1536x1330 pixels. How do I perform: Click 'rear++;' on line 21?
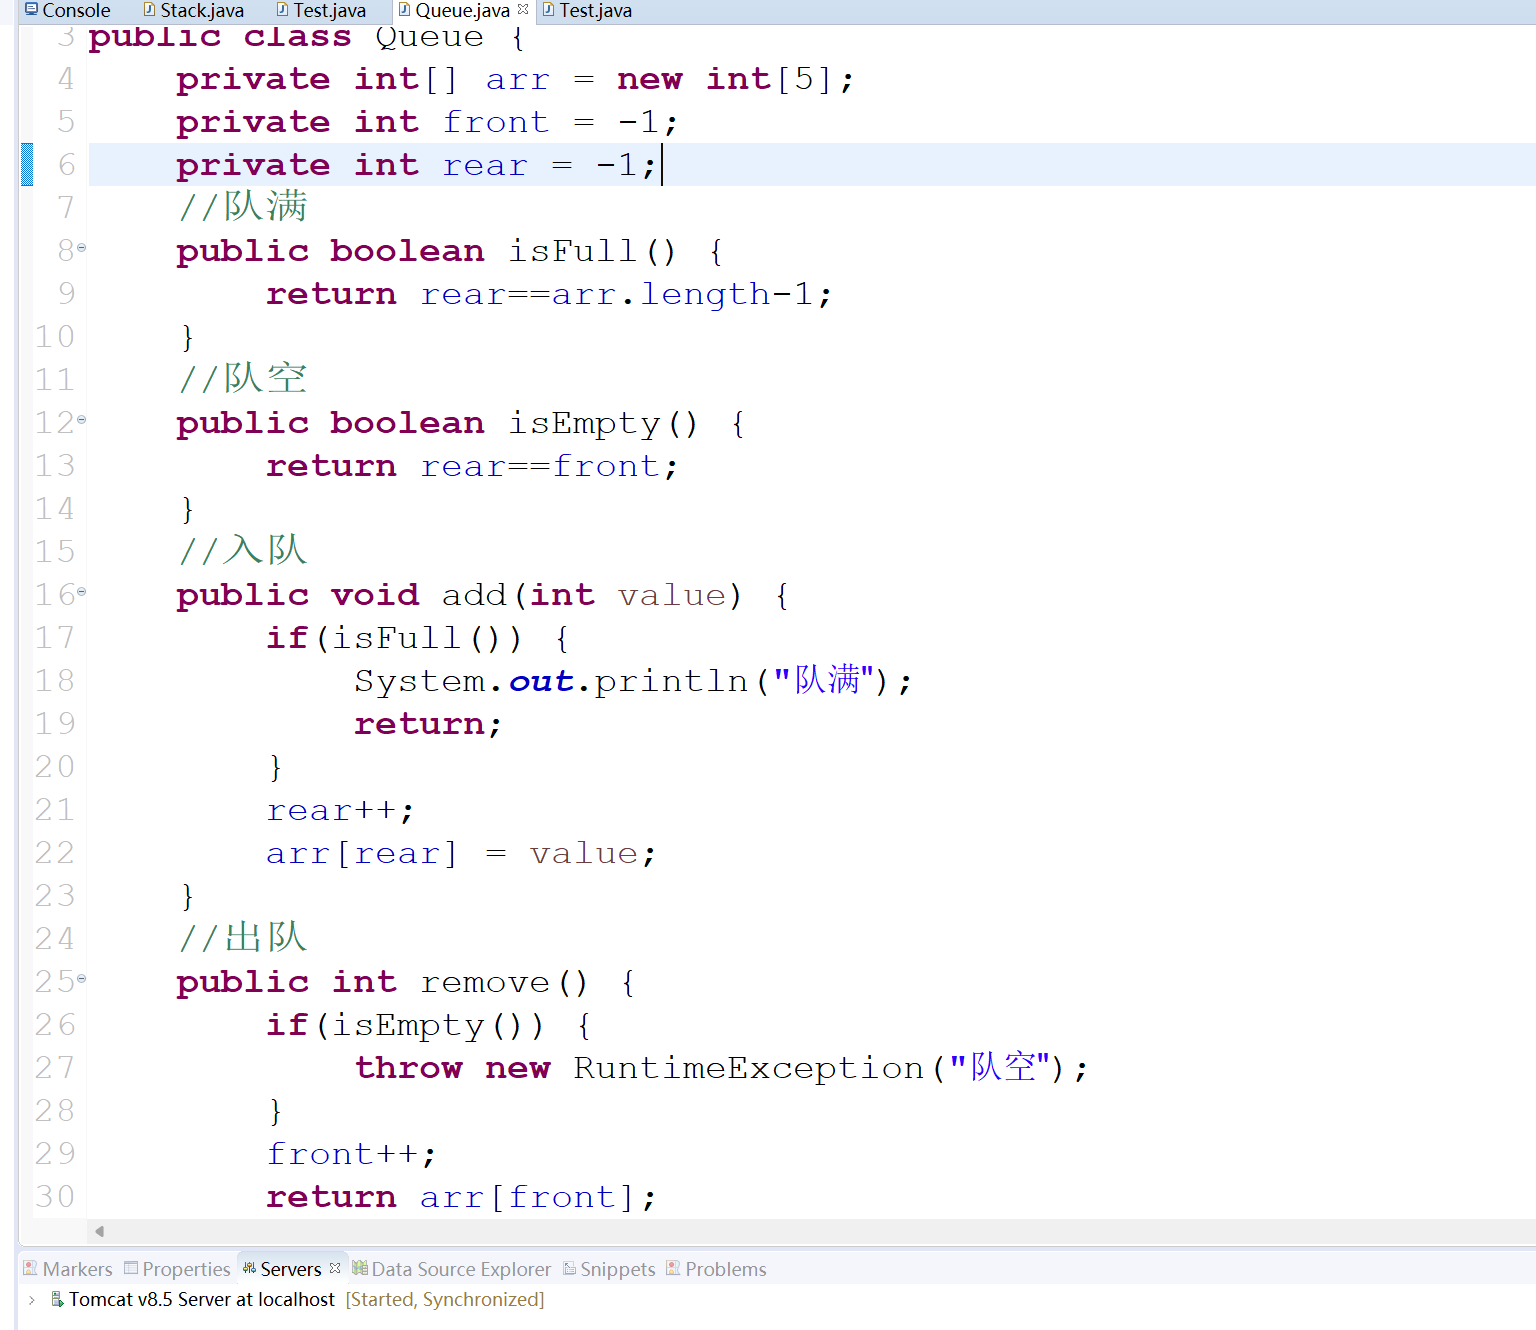pos(340,810)
